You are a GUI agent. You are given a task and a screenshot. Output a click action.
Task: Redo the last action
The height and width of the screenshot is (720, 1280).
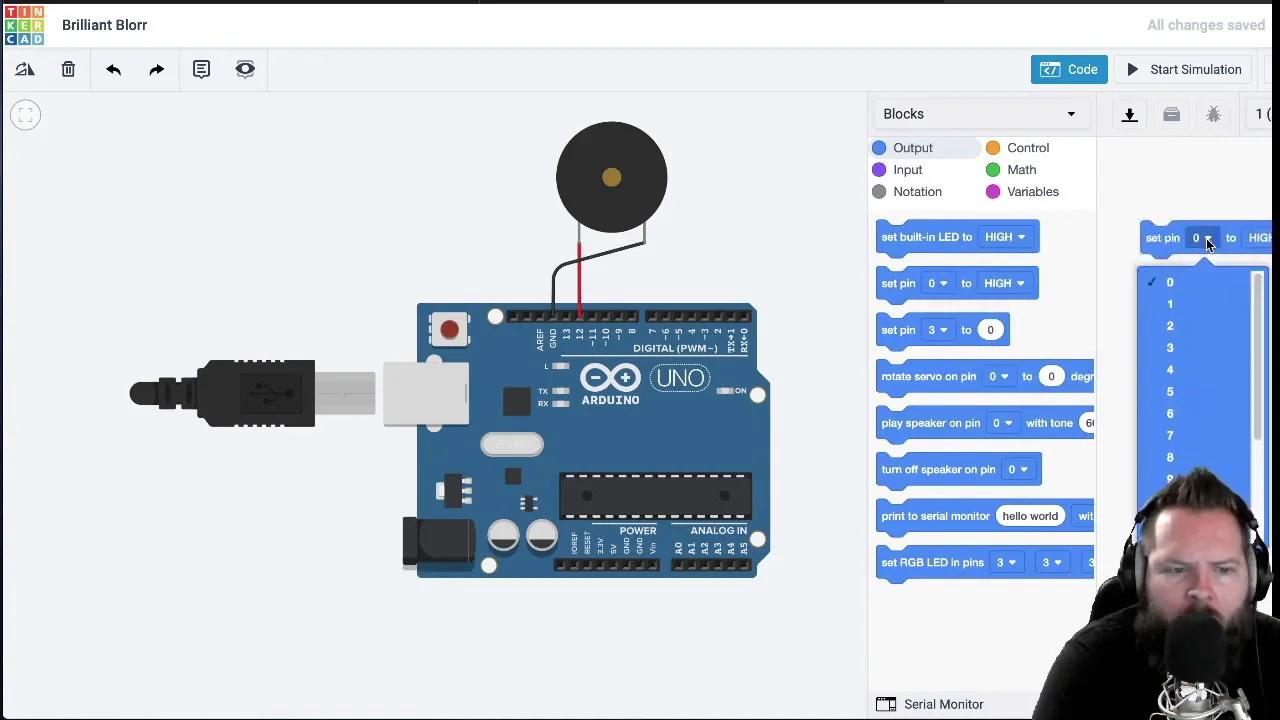tap(157, 69)
